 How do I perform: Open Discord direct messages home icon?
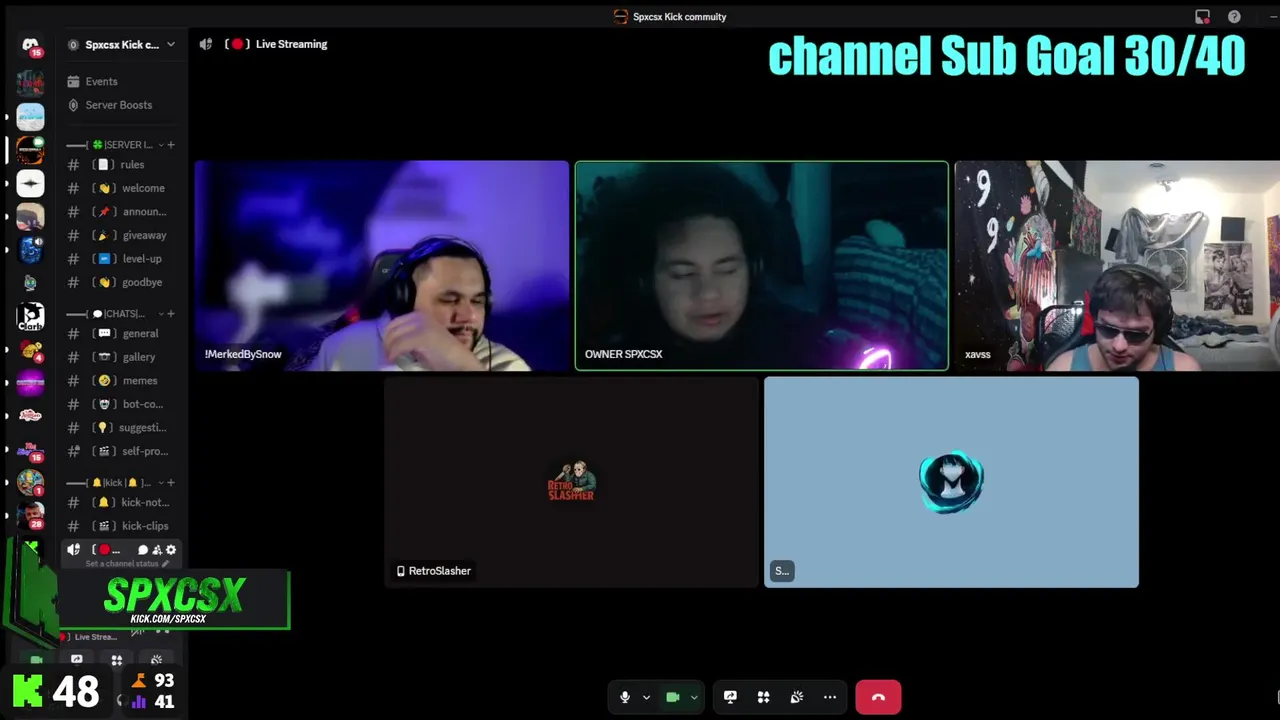point(30,46)
